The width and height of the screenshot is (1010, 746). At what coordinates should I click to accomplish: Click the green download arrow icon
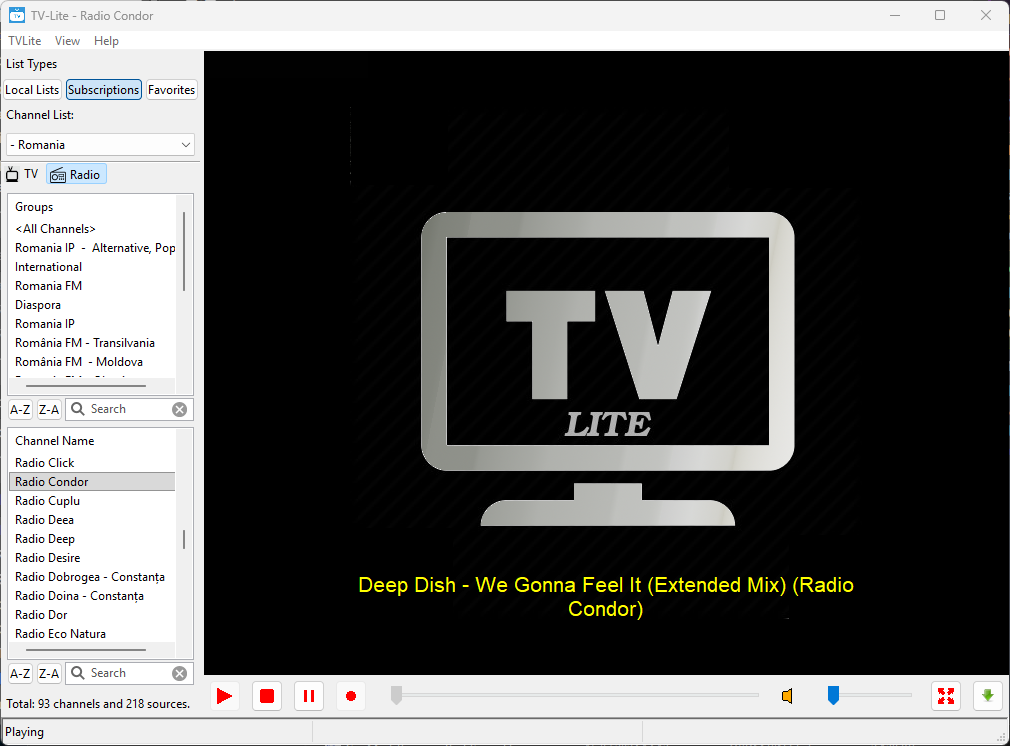988,696
